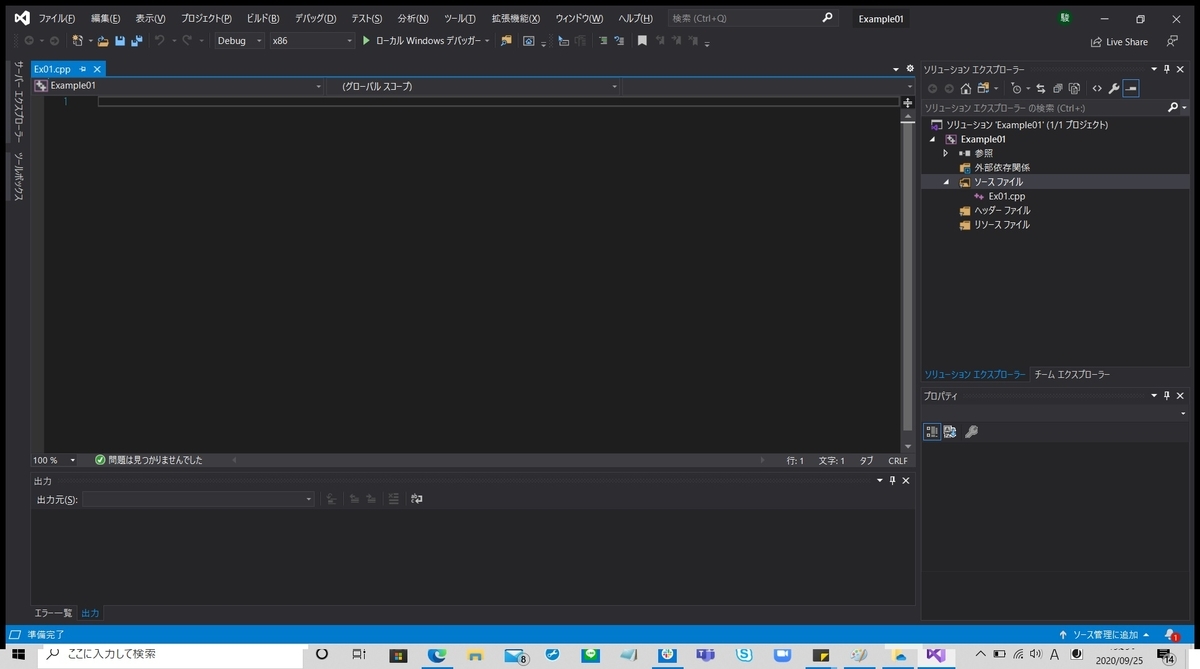Click the Pending Changes filter clock icon

[x=1016, y=89]
